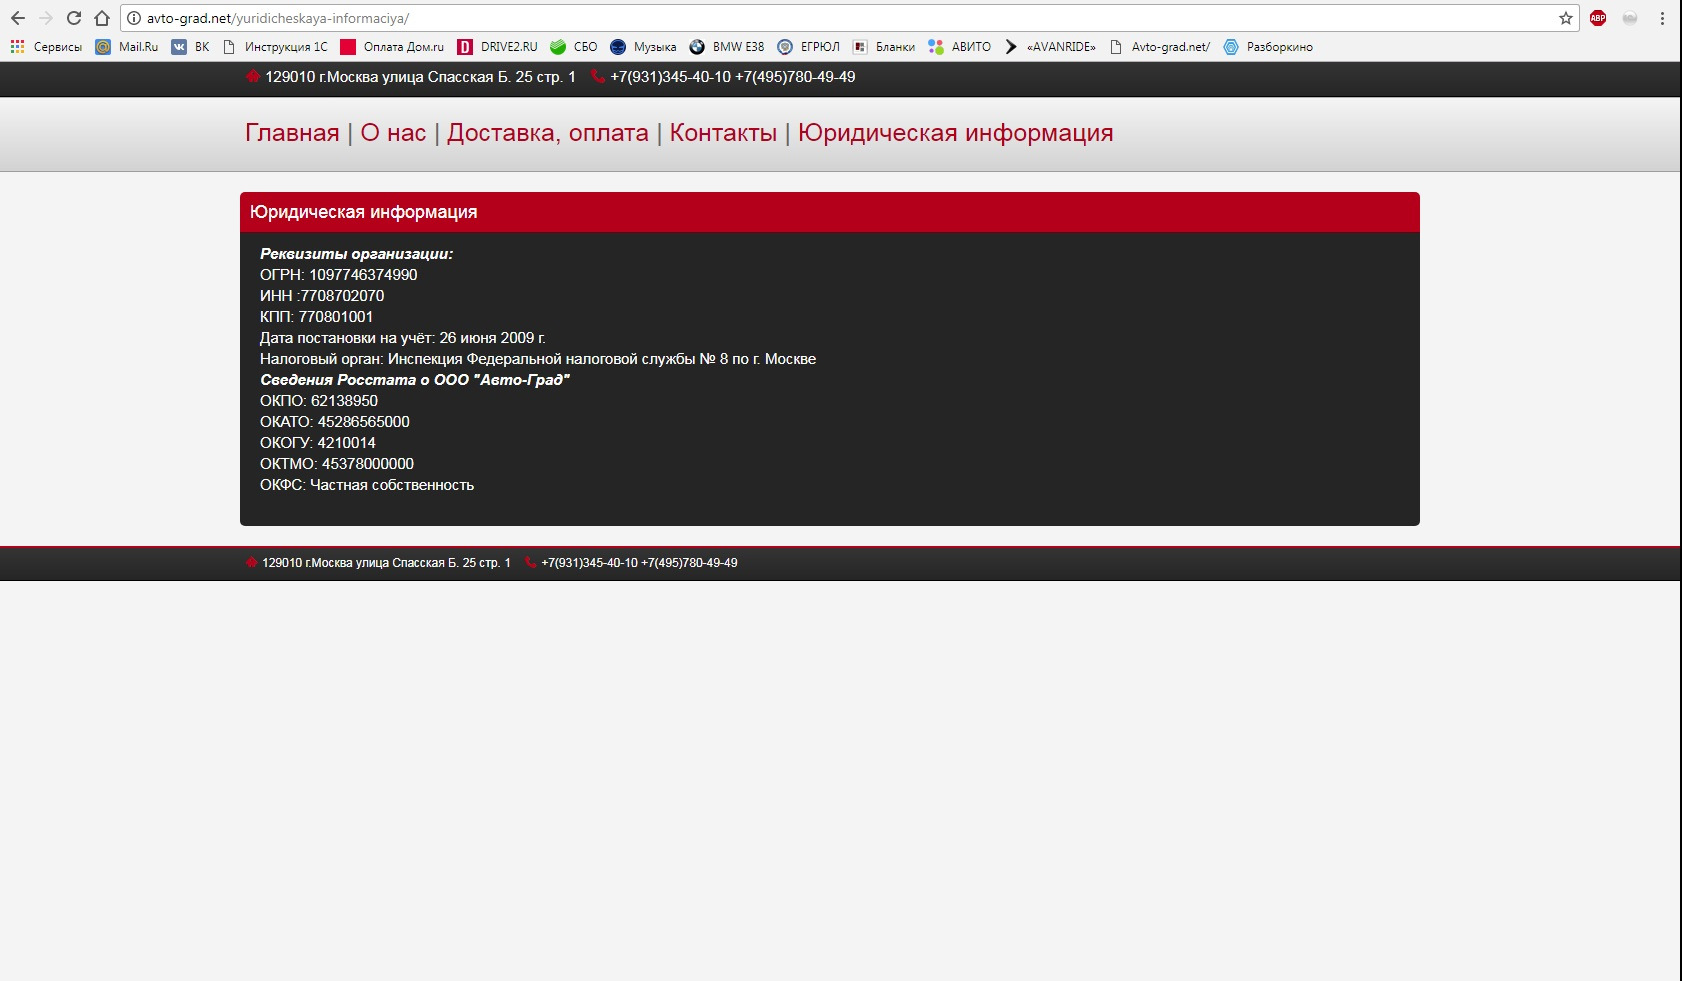Click the footer address text
This screenshot has width=1682, height=981.
tap(386, 563)
